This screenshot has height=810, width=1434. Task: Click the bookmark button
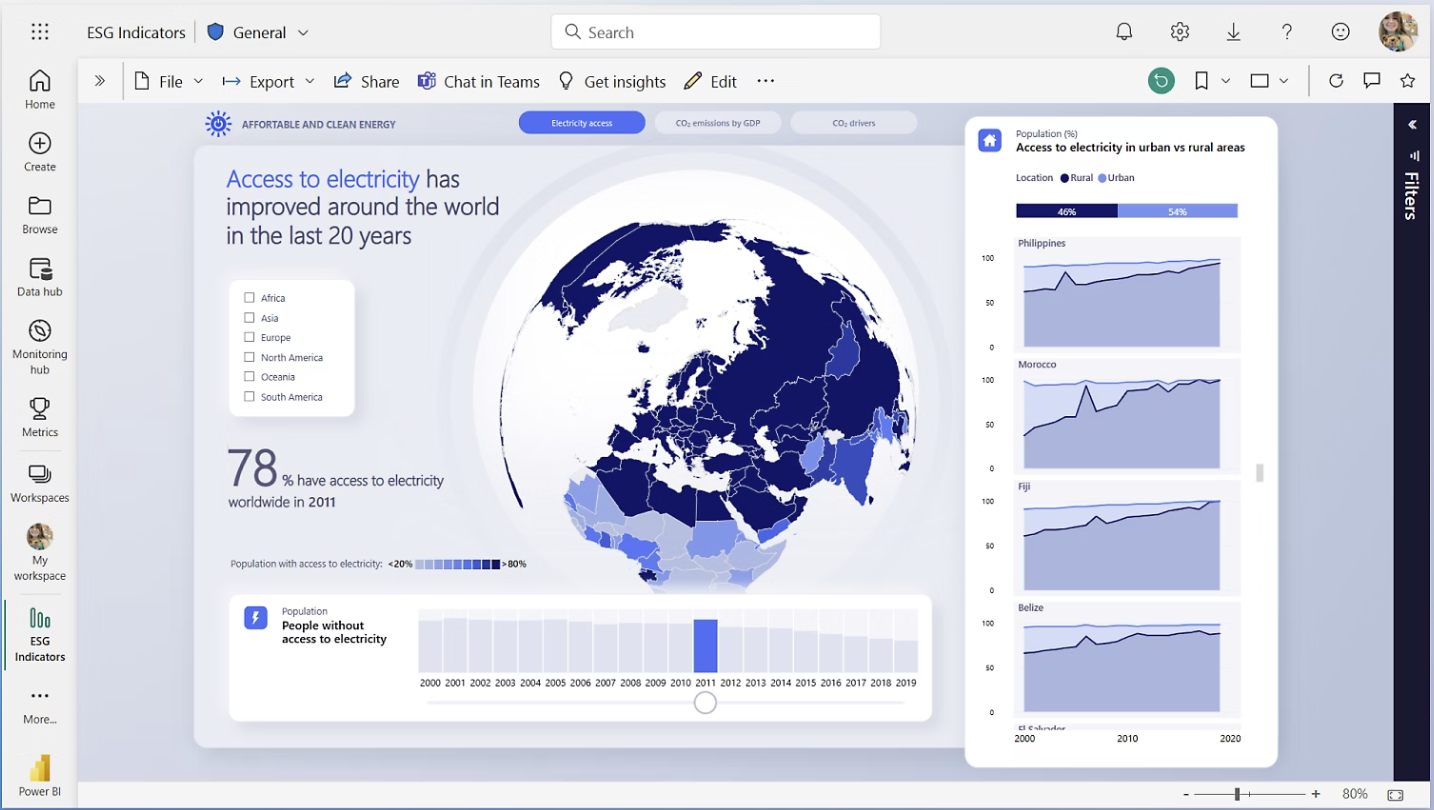(1202, 81)
